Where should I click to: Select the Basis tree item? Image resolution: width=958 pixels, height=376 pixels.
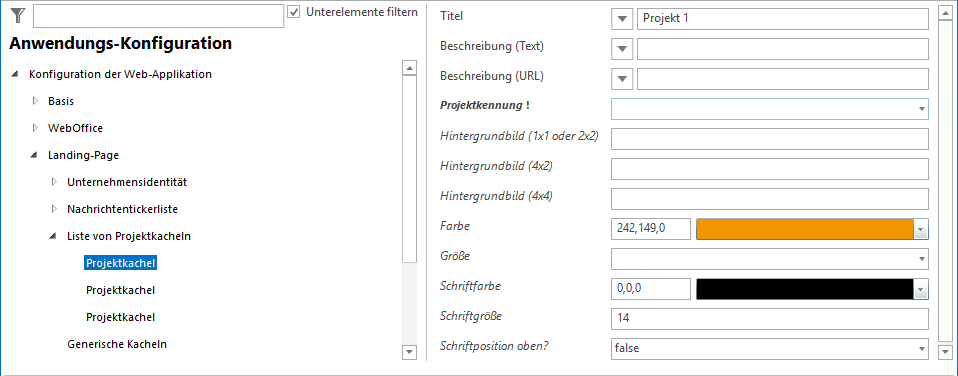61,101
